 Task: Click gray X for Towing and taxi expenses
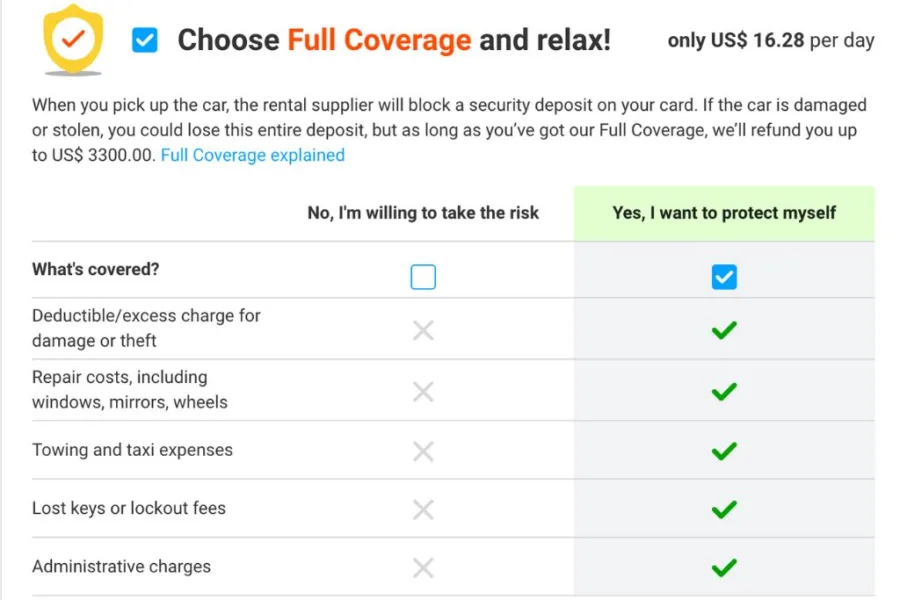coord(423,451)
